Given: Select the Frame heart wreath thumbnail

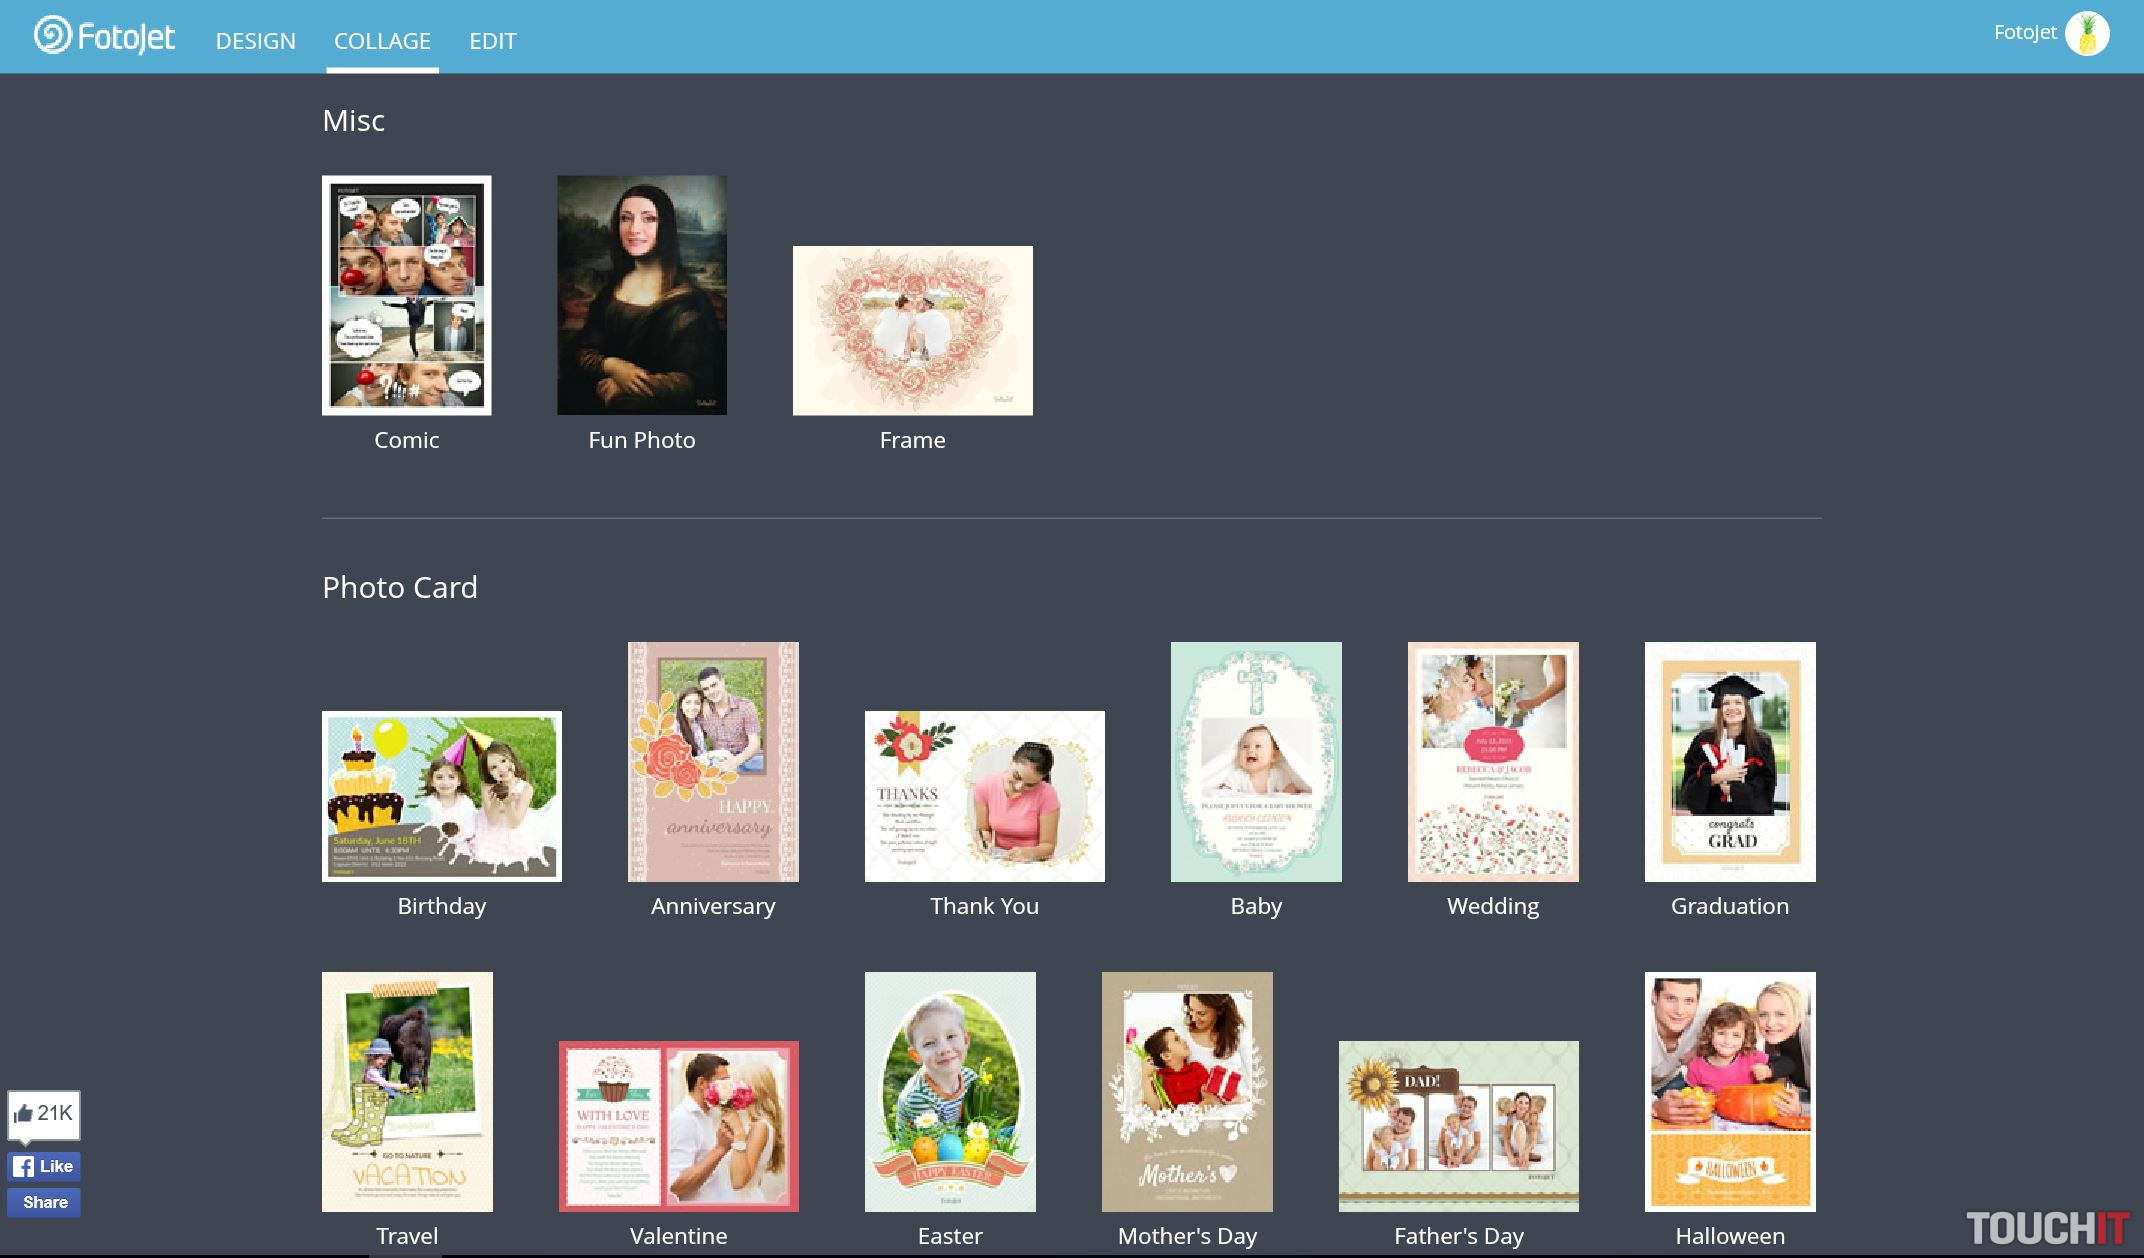Looking at the screenshot, I should pyautogui.click(x=912, y=330).
